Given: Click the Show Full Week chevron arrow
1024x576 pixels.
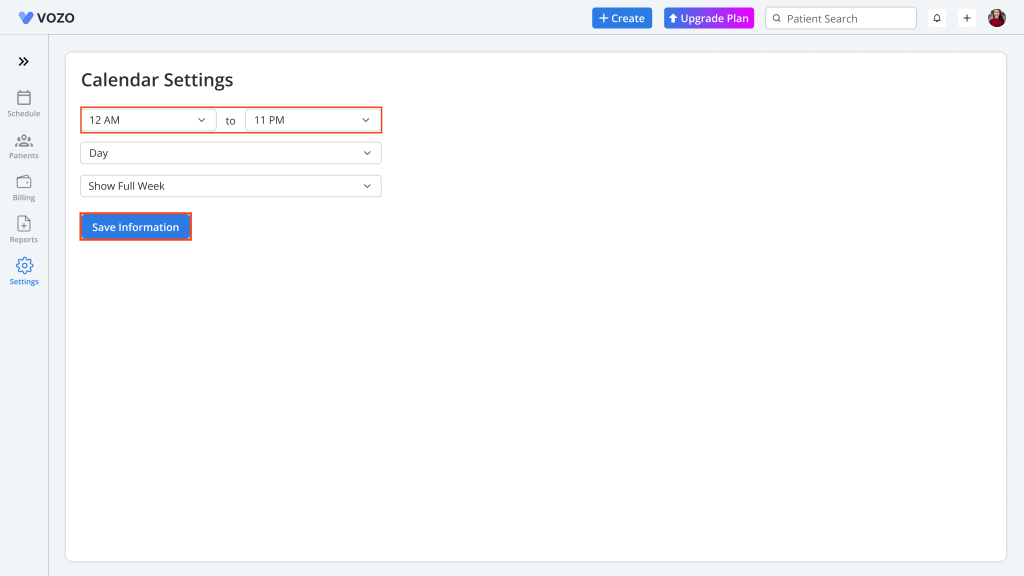Looking at the screenshot, I should pyautogui.click(x=367, y=186).
